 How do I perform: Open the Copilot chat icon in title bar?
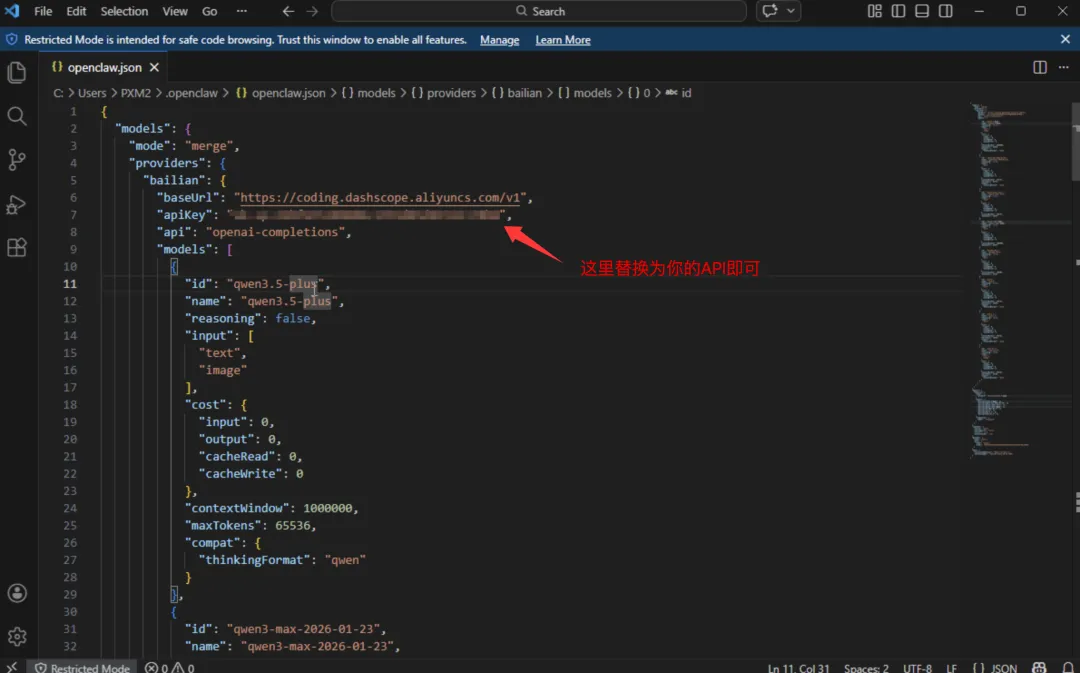point(770,11)
